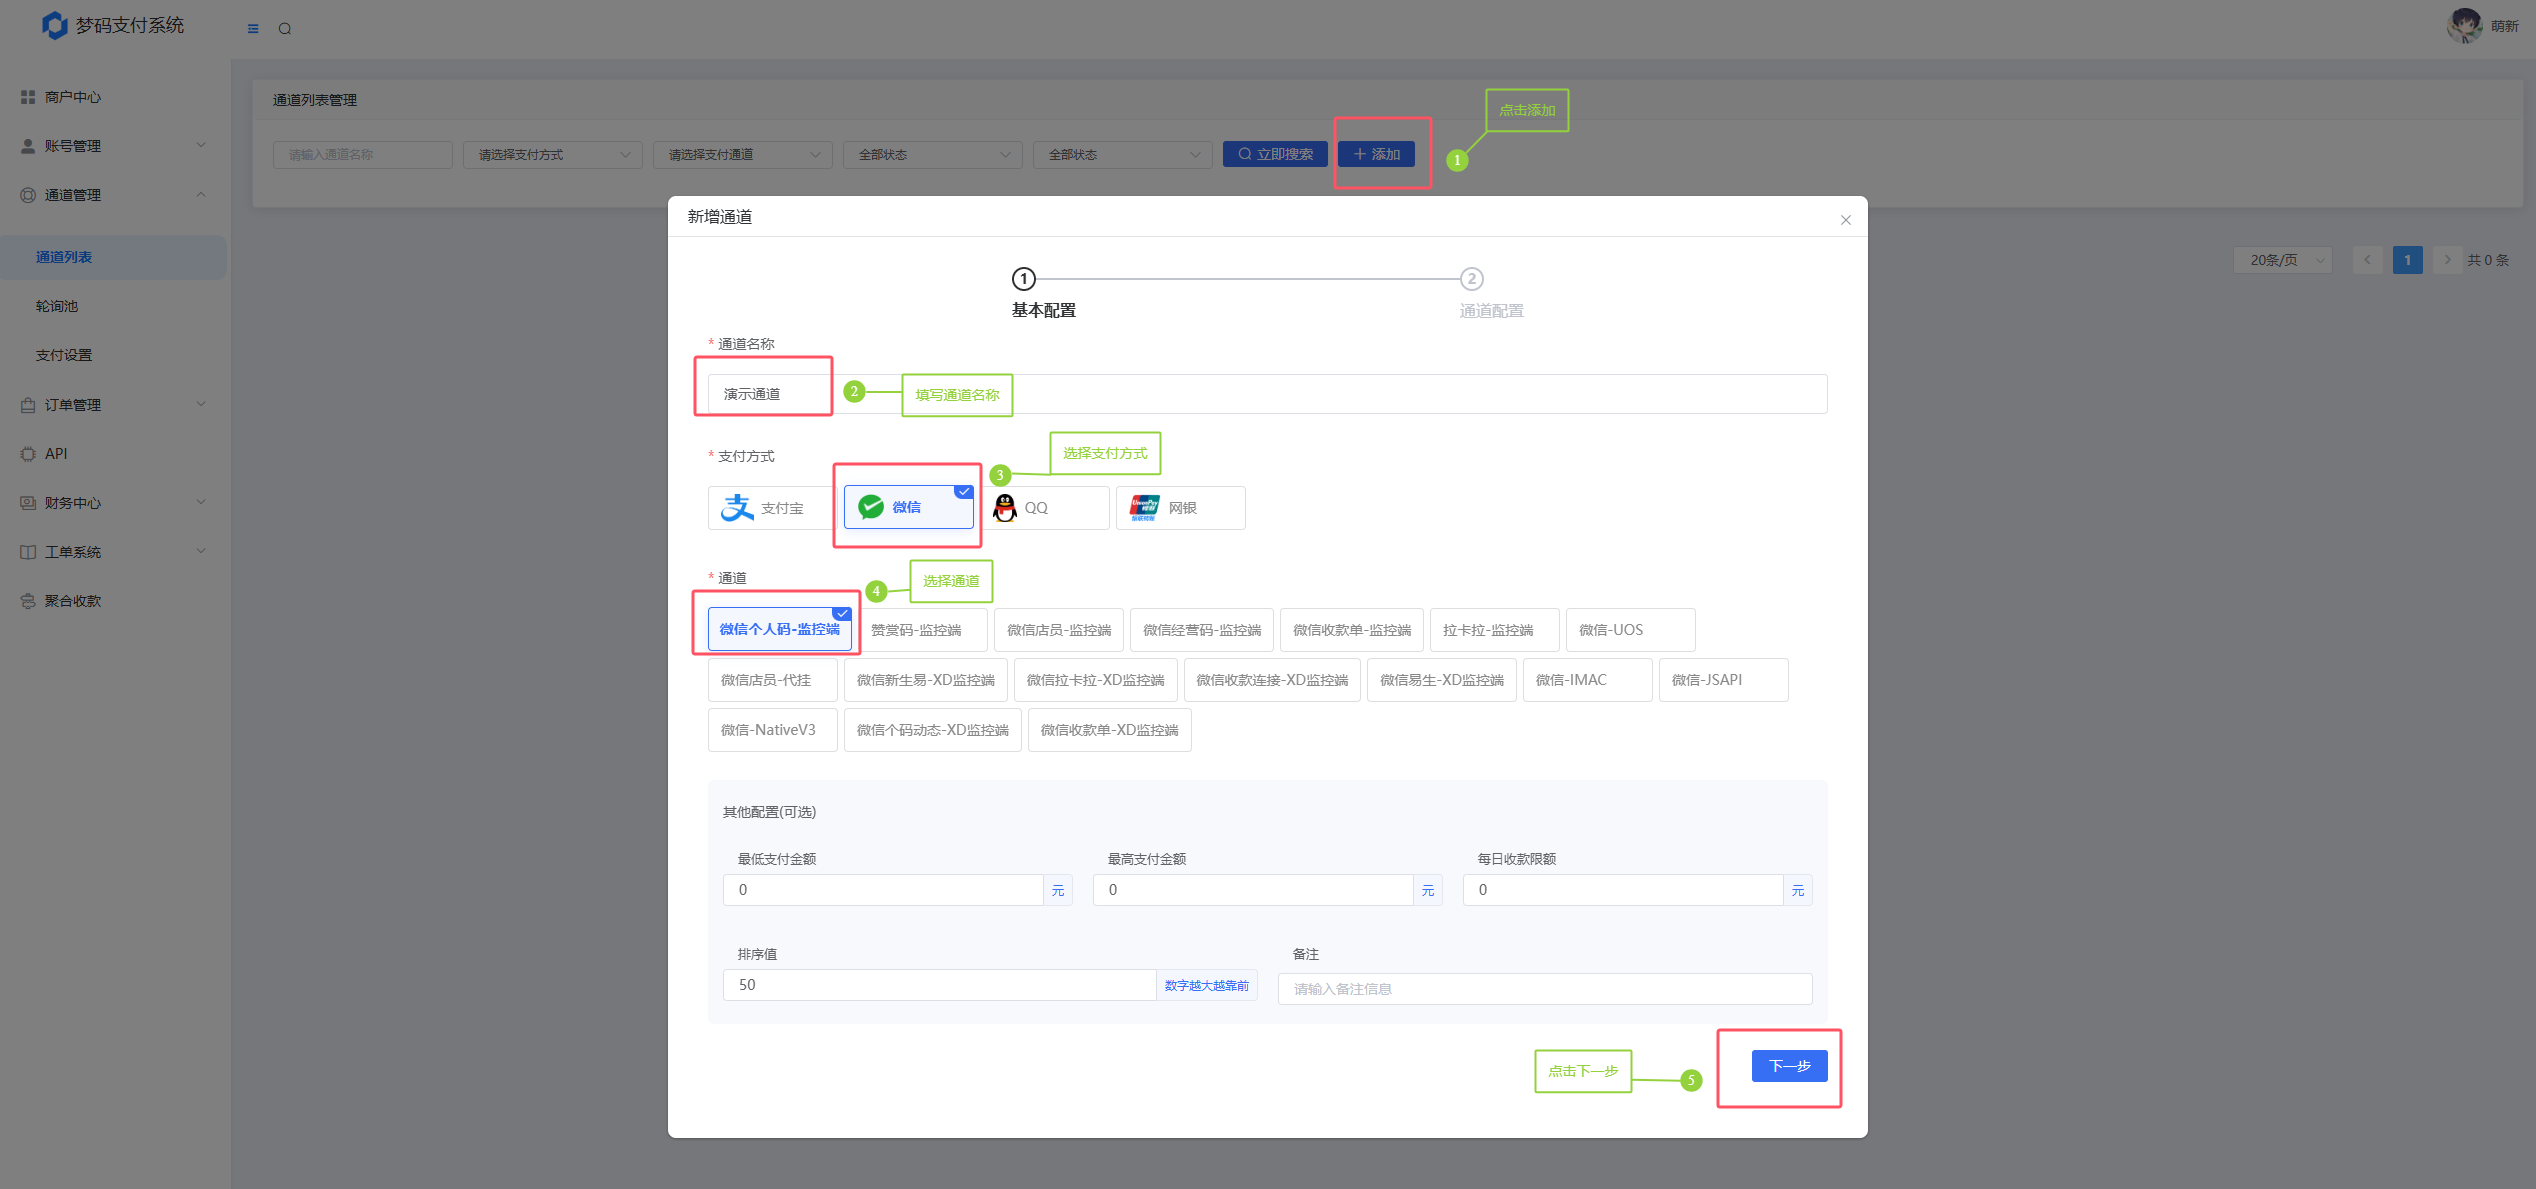This screenshot has width=2536, height=1189.
Task: Click the 立即搜索 button
Action: (1275, 154)
